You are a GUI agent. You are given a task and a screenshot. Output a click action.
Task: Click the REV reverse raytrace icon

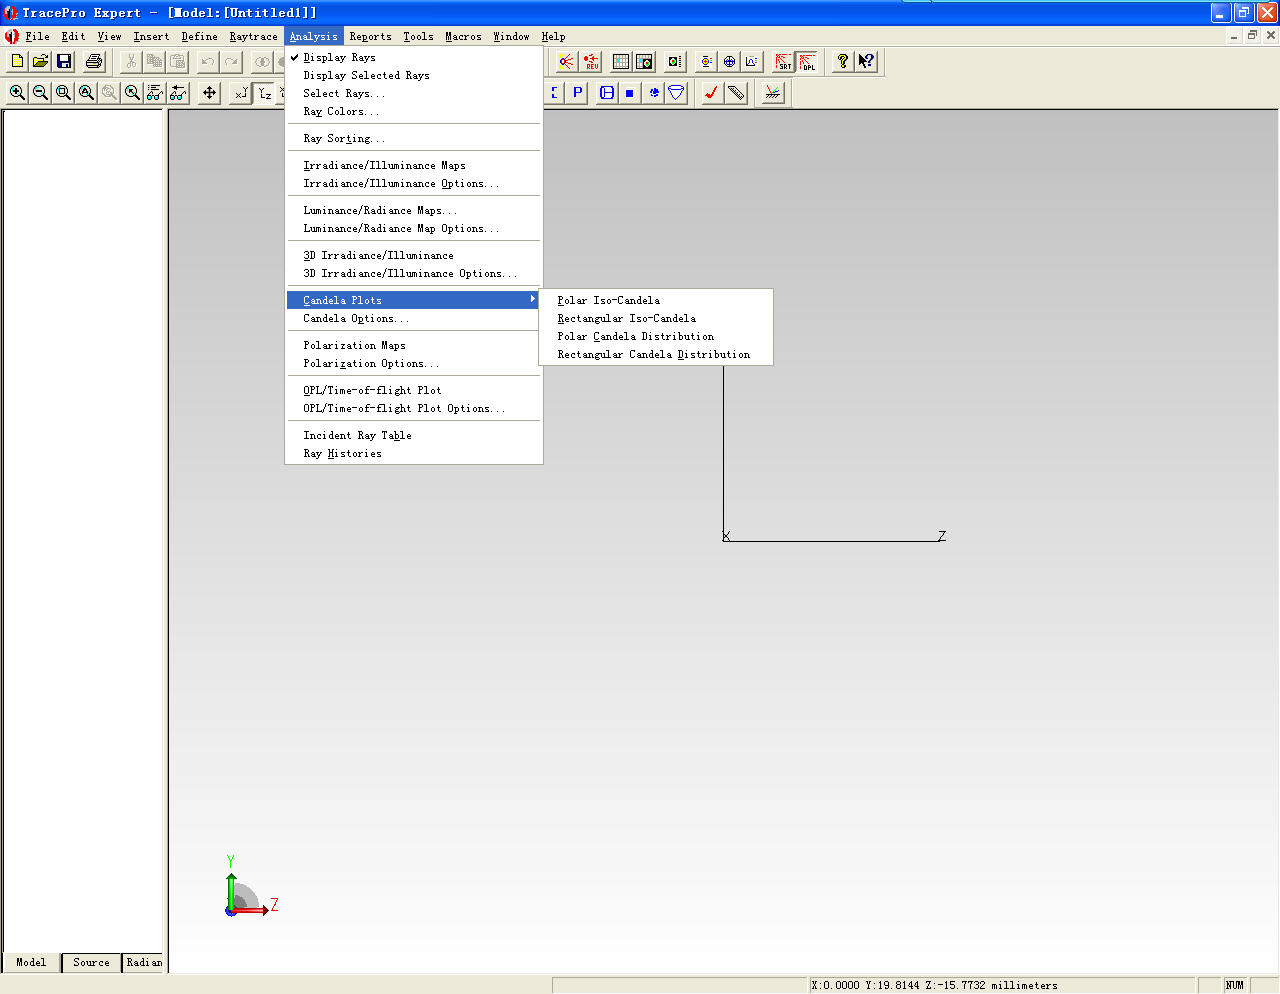click(x=591, y=62)
